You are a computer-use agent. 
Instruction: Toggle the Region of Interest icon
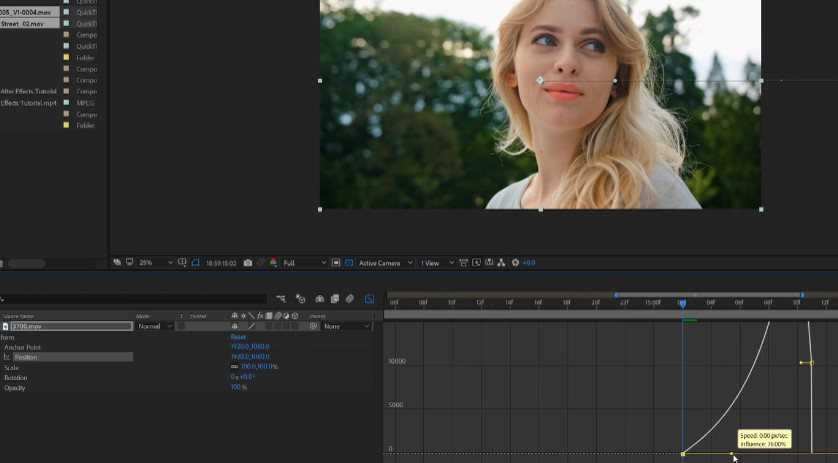(338, 263)
